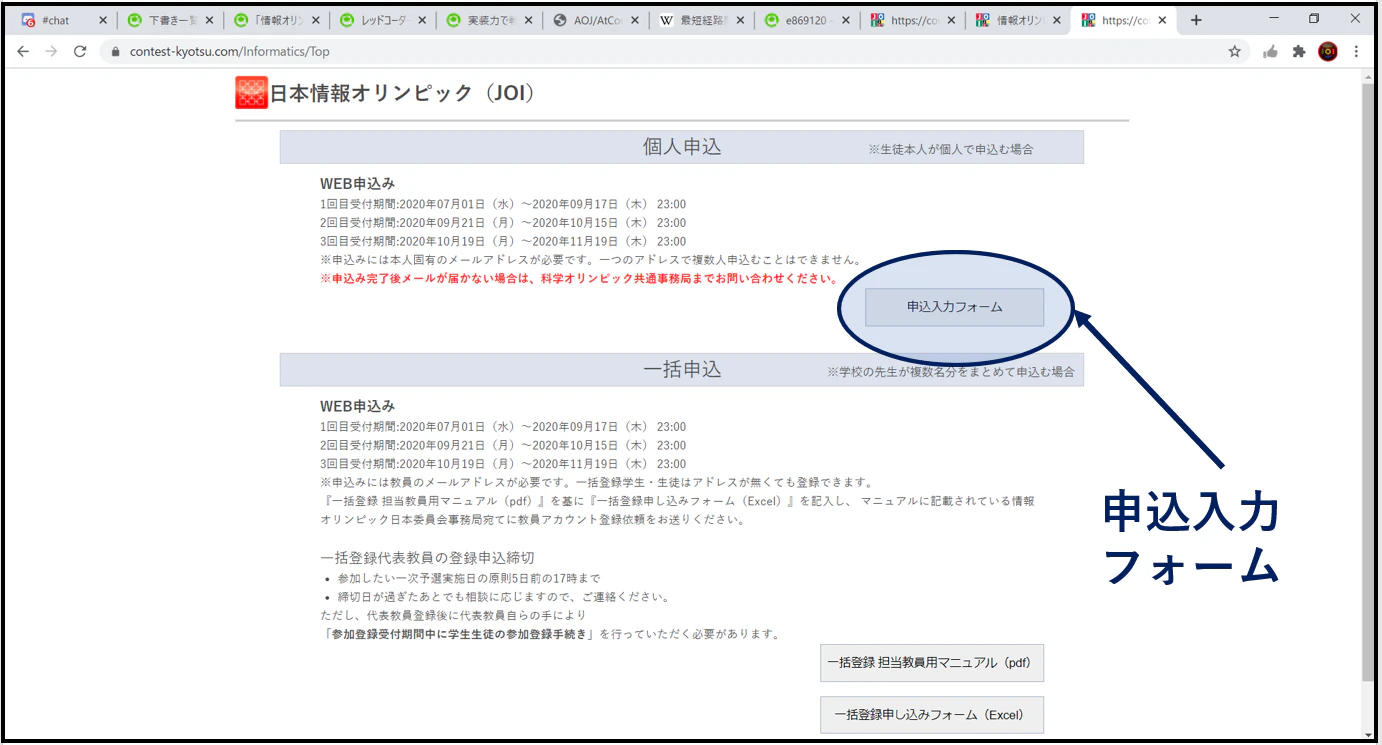Go back to the previous page

tap(23, 51)
